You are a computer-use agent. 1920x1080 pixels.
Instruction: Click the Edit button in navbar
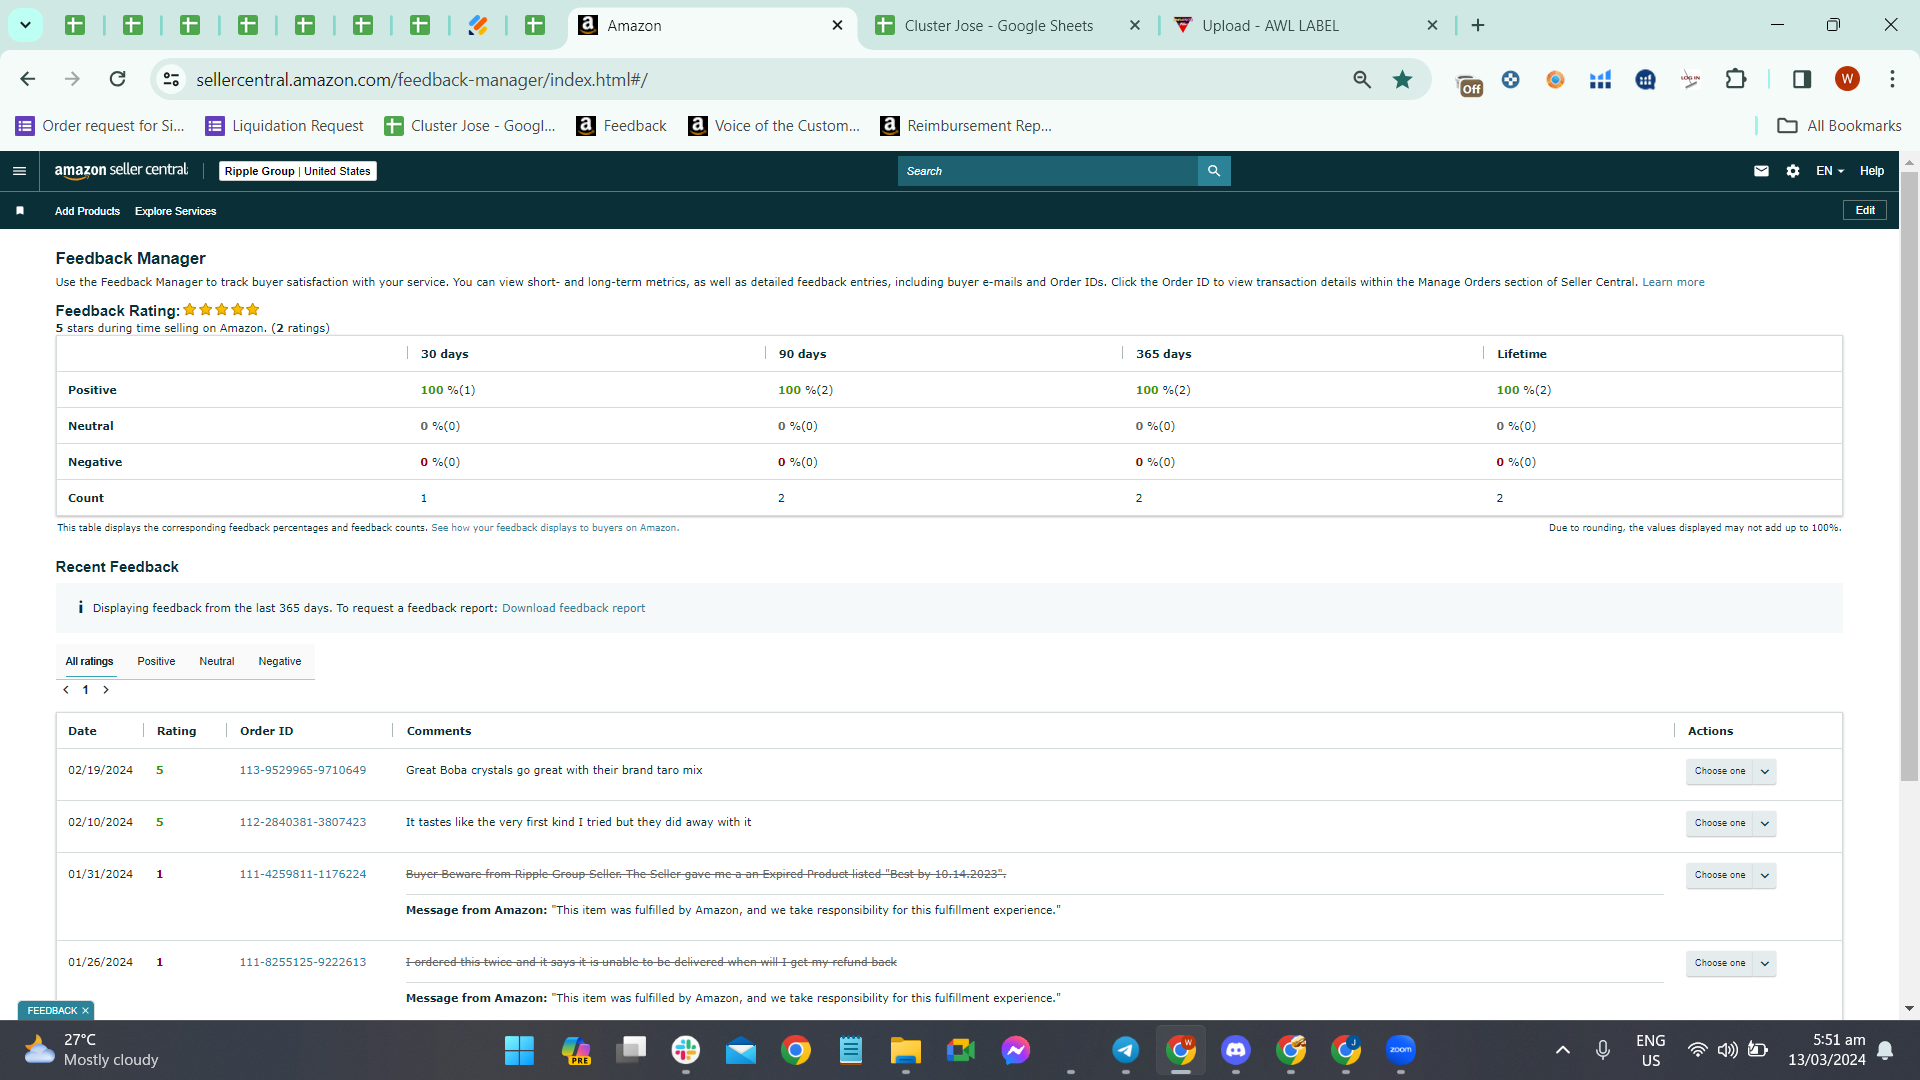coord(1865,210)
